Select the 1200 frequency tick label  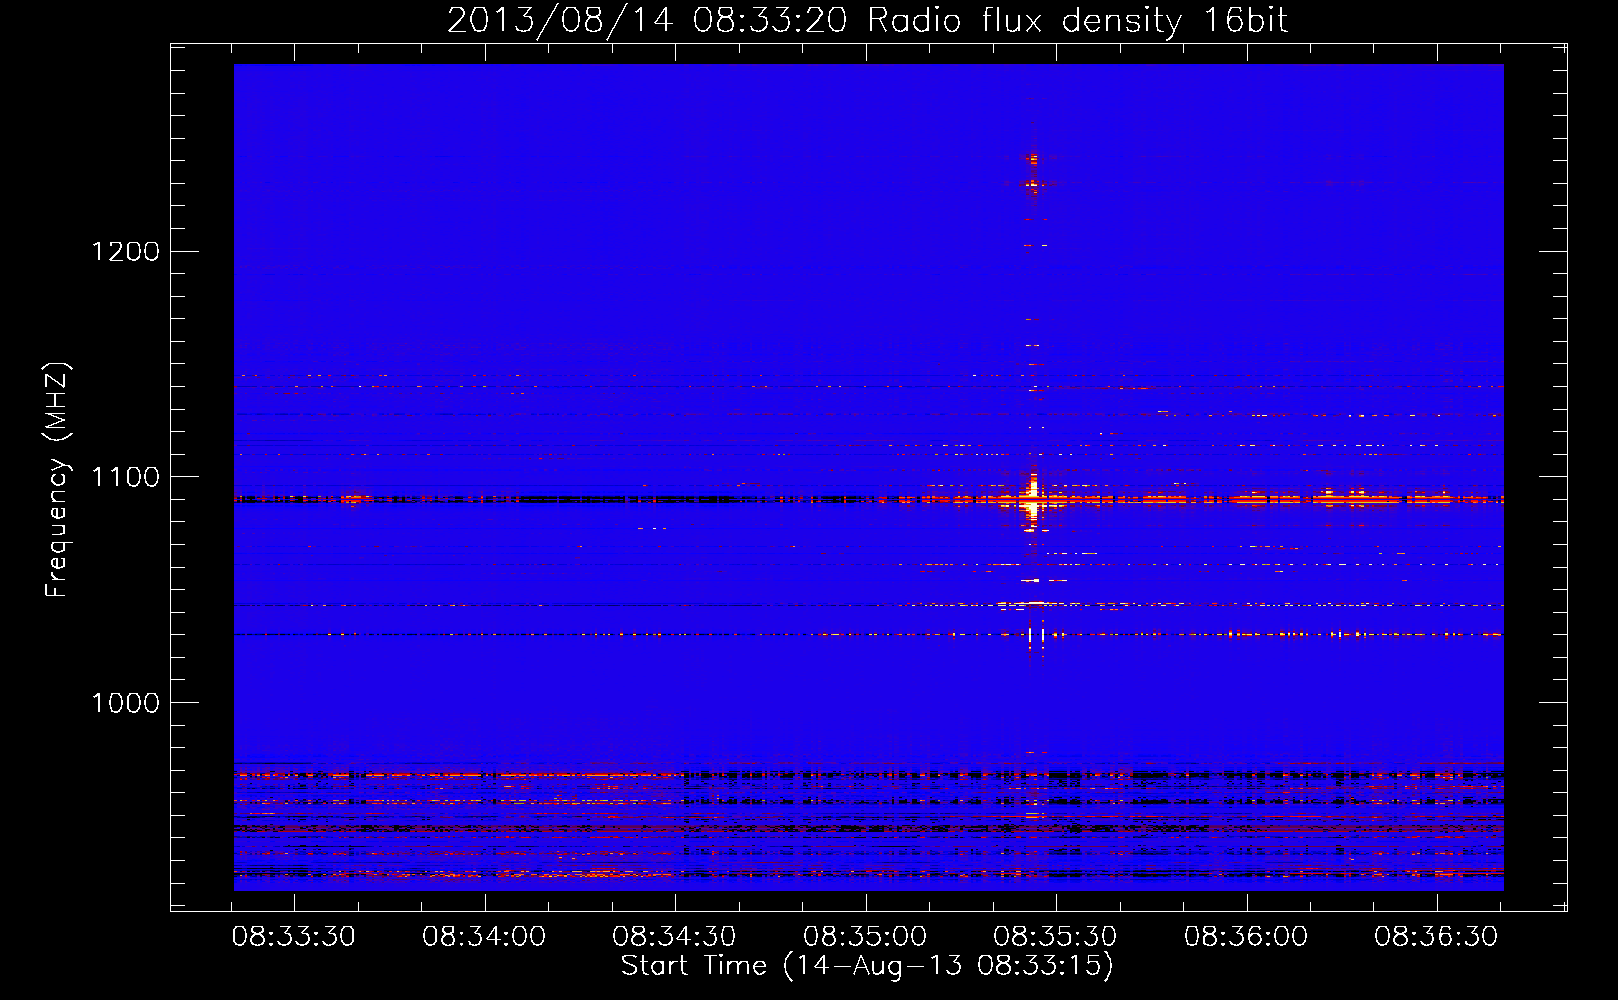(125, 251)
